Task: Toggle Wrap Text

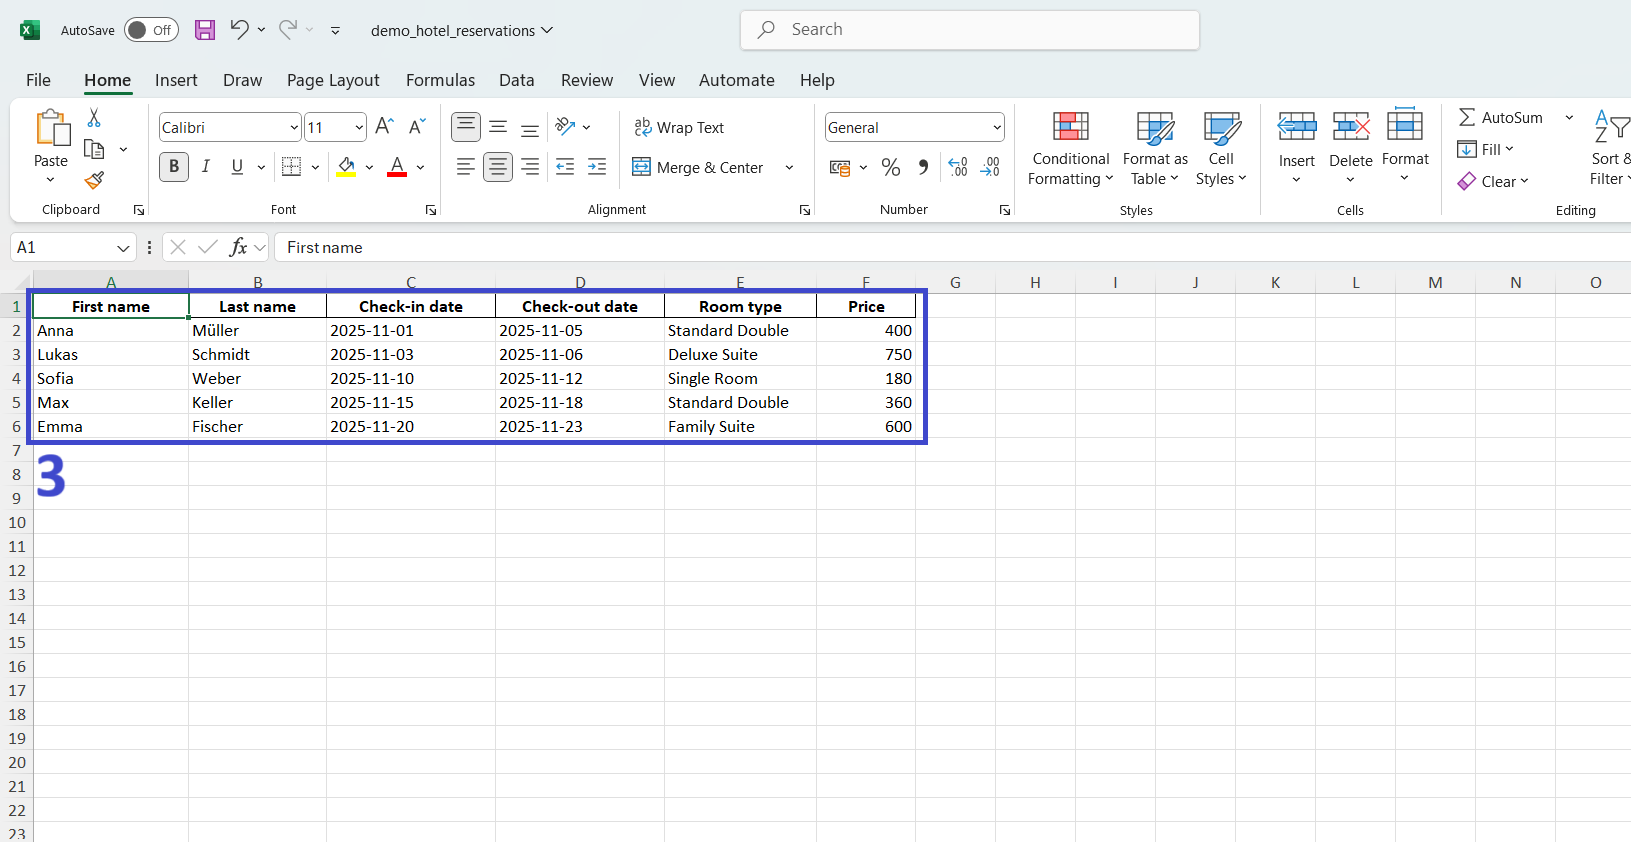Action: click(679, 127)
